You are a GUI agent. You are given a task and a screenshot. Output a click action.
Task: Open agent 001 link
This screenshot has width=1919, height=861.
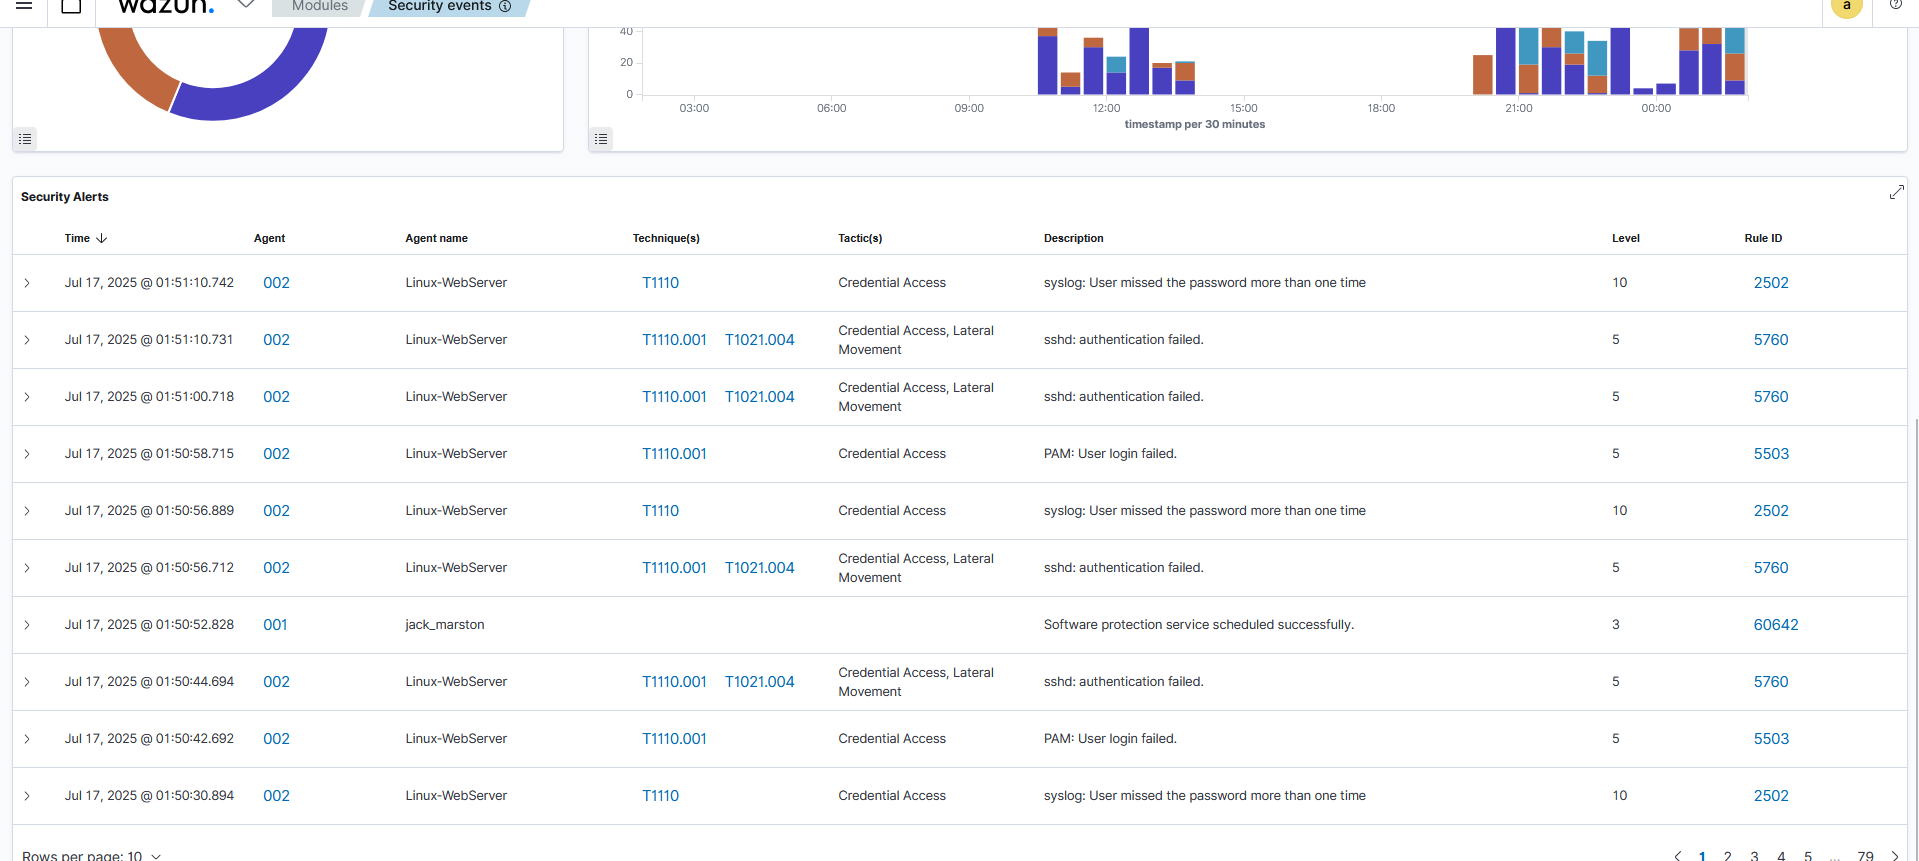coord(275,625)
